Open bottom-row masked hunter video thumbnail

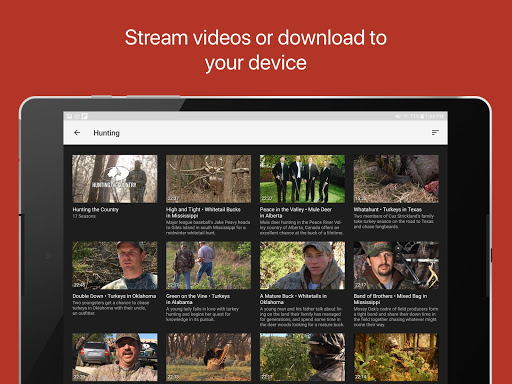302,357
